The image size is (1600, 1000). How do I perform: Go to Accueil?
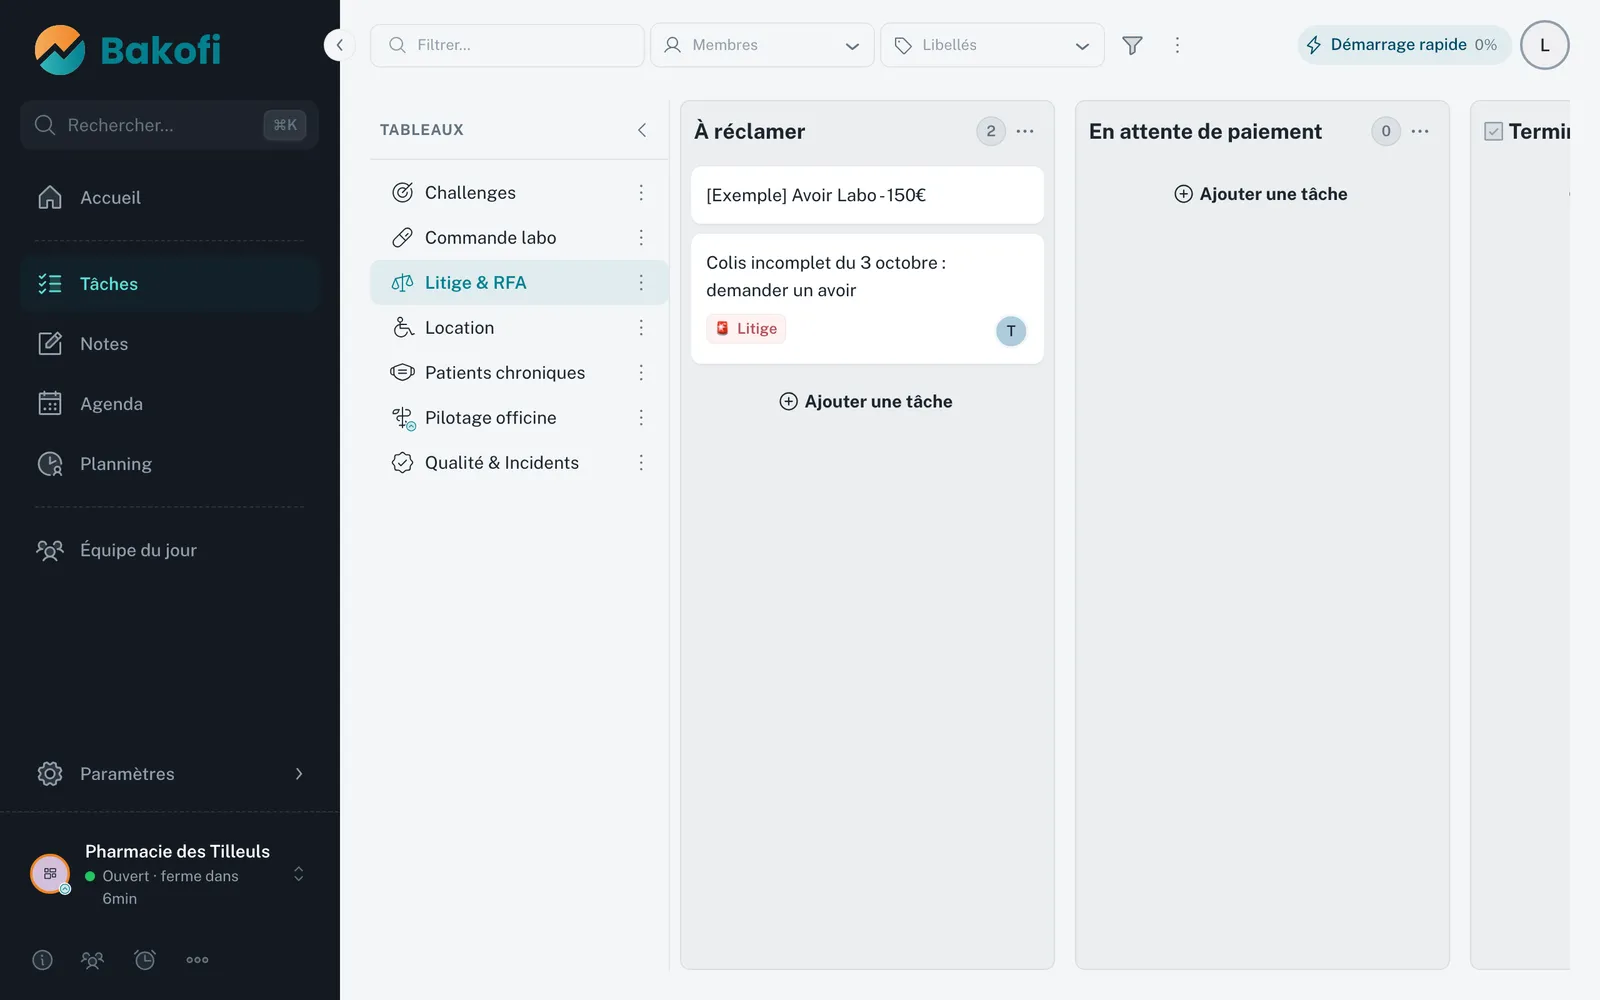coord(170,198)
